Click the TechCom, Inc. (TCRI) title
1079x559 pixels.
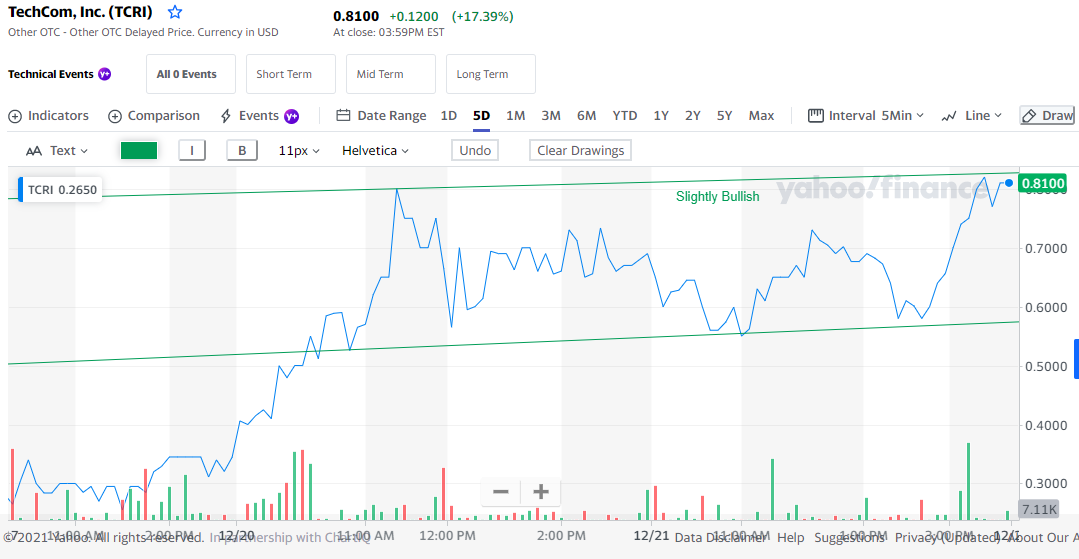81,12
